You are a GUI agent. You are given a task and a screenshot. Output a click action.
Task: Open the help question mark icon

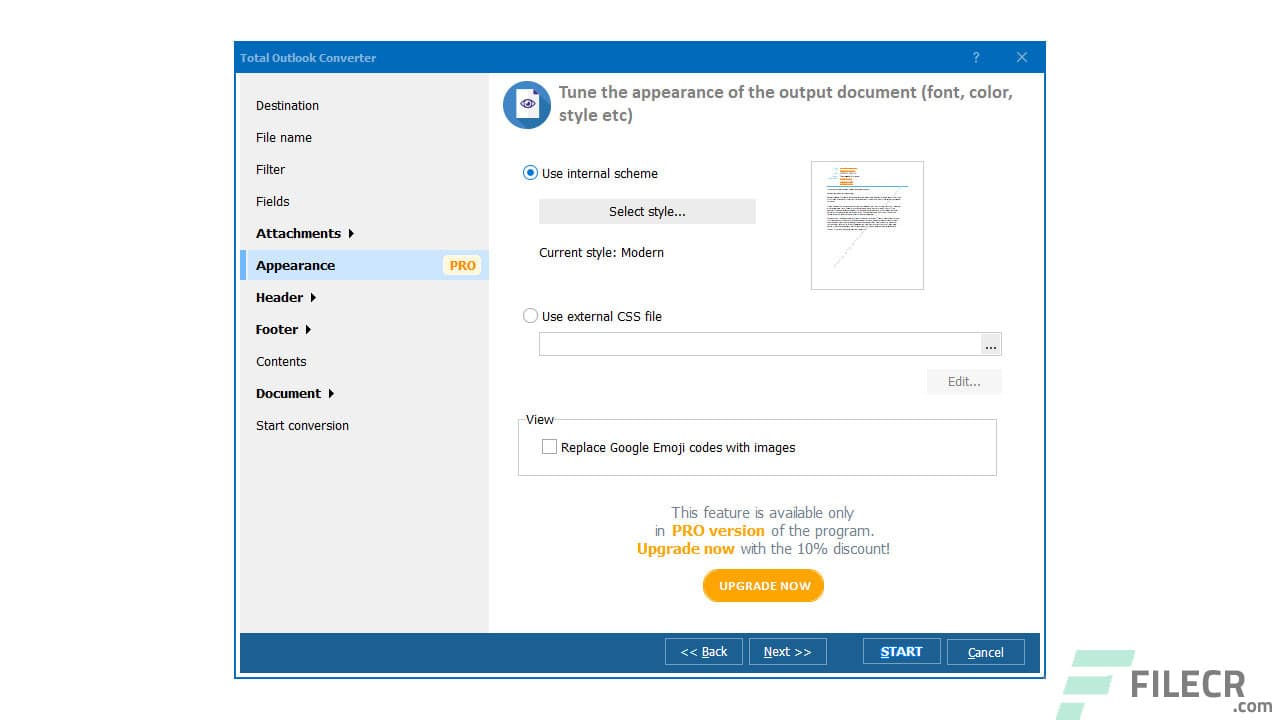click(976, 57)
